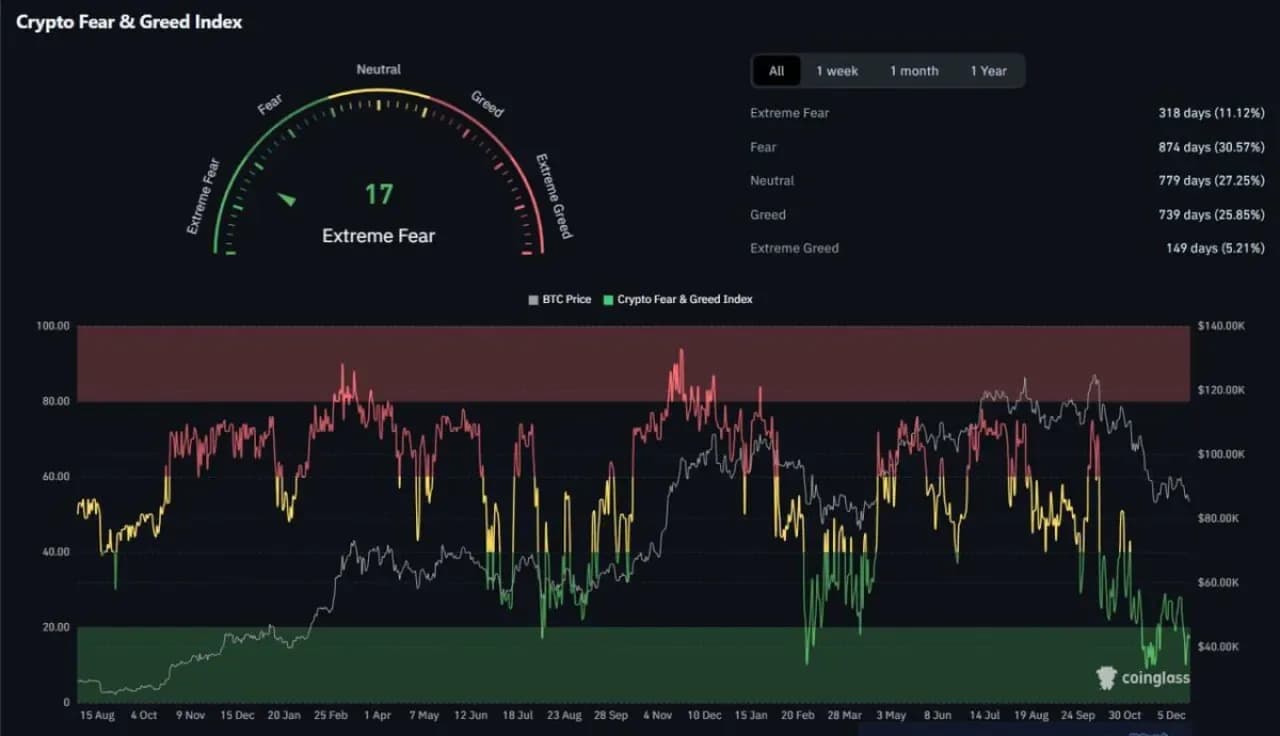Toggle the Crypto Fear & Greed Index legend
The image size is (1280, 736).
point(678,299)
